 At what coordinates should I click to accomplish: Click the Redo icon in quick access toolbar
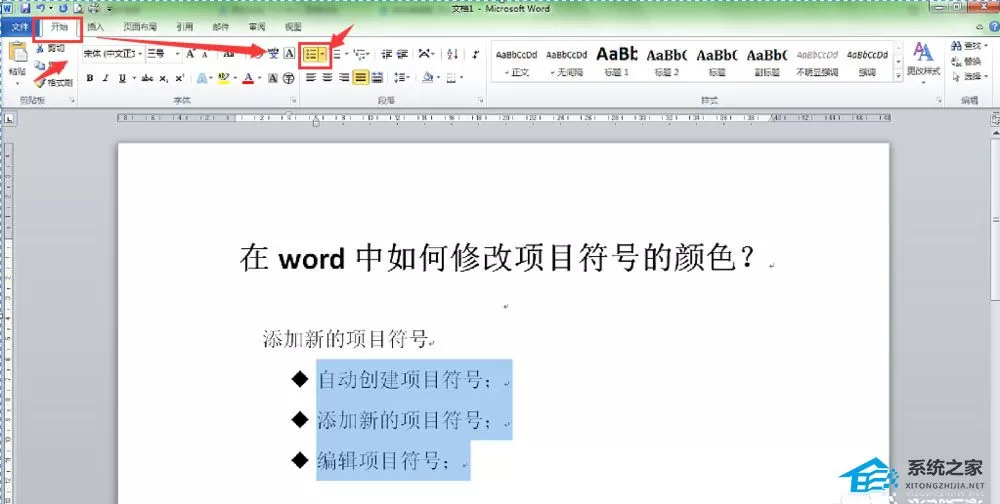[63, 8]
